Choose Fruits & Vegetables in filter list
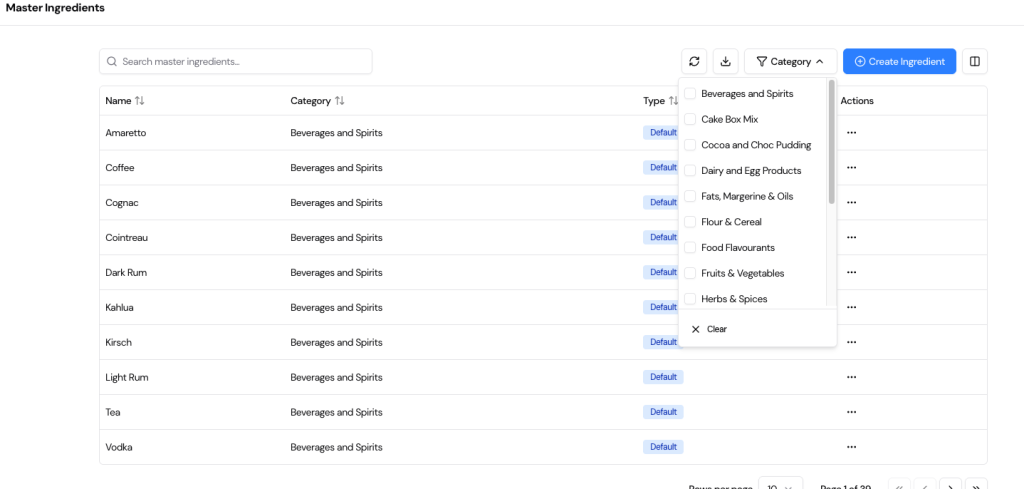This screenshot has height=489, width=1024. [x=690, y=273]
